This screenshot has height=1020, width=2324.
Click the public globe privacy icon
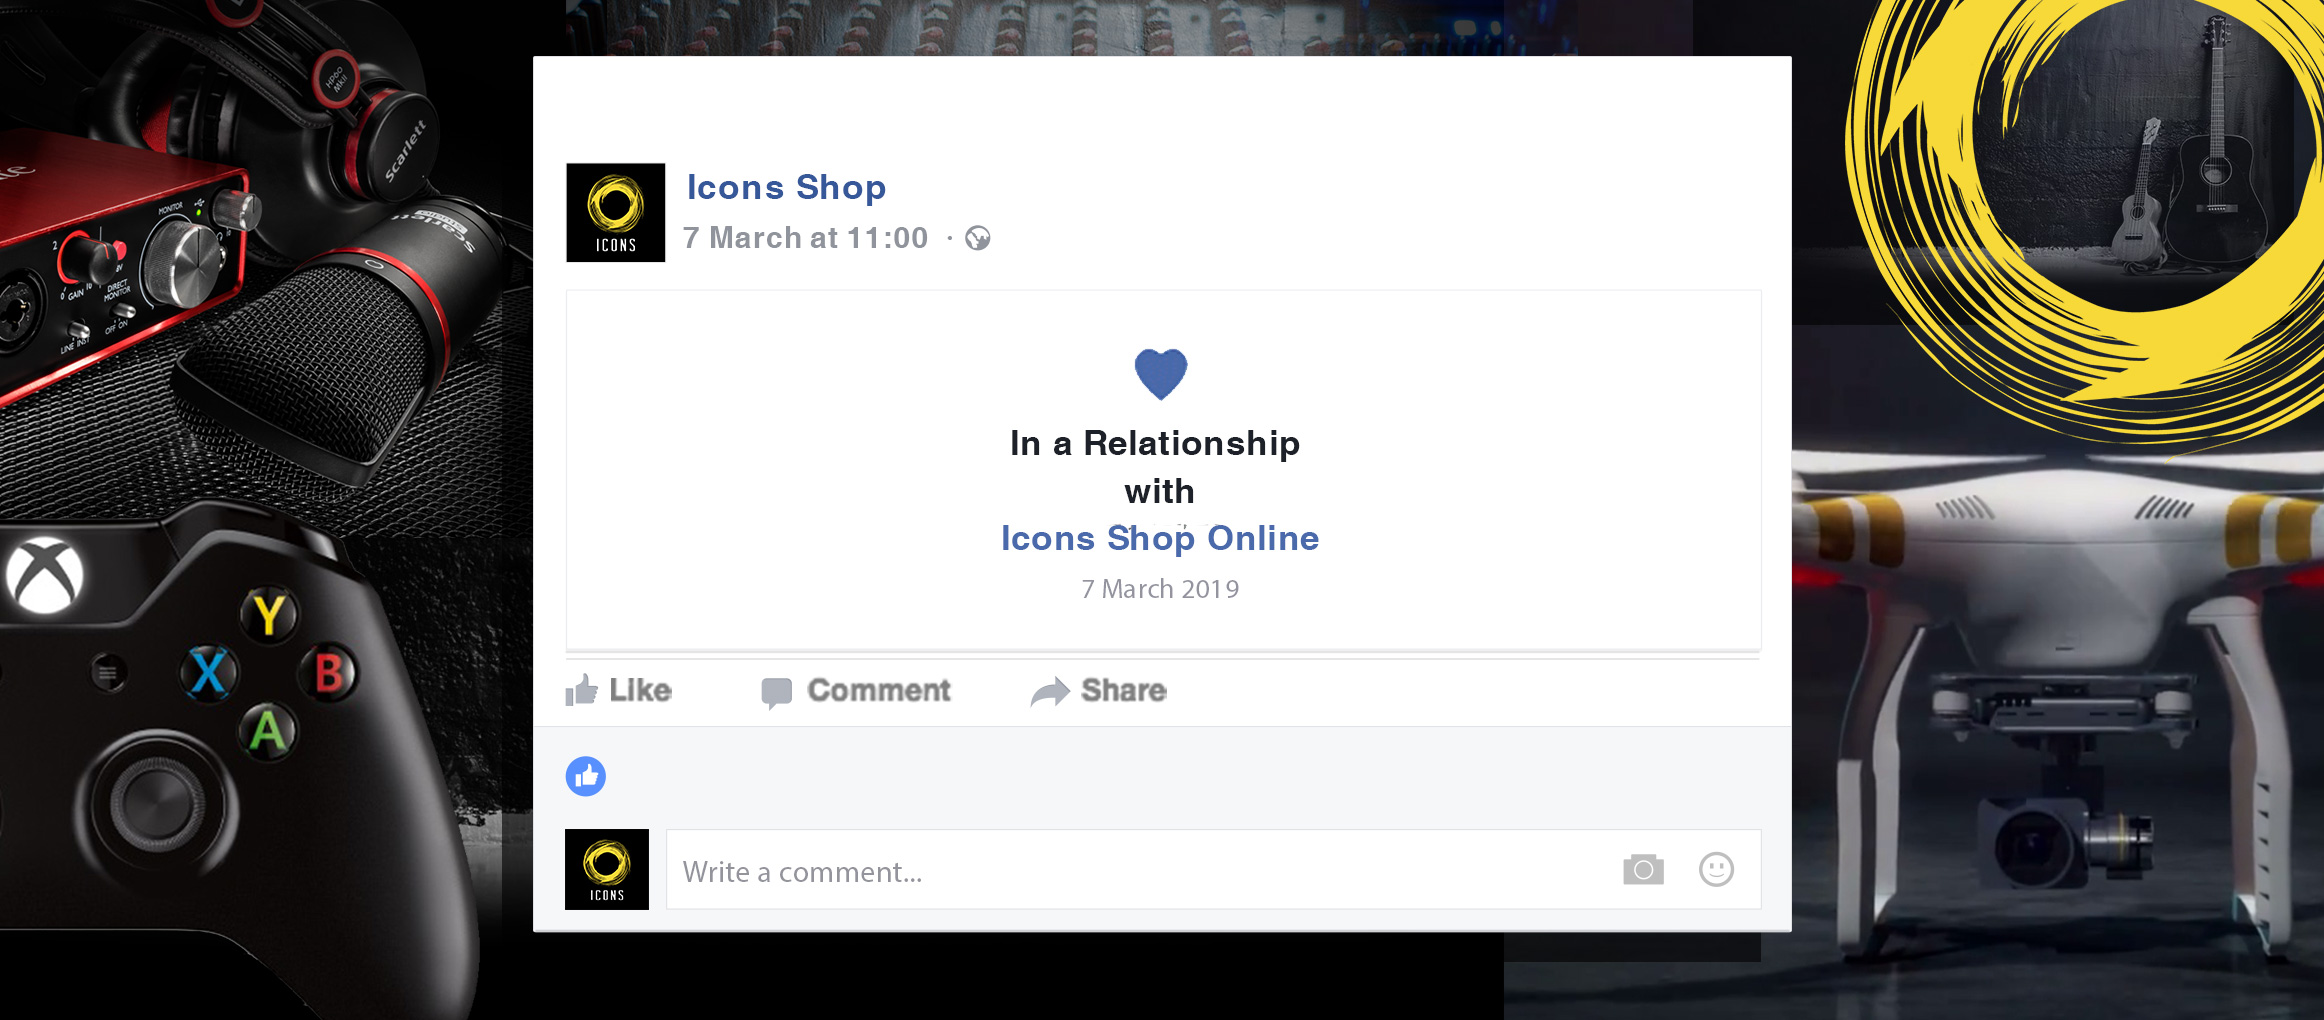point(978,238)
